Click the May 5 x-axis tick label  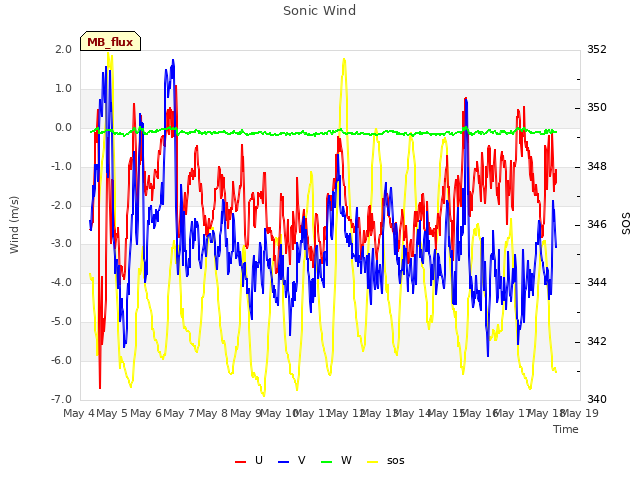click(x=112, y=413)
